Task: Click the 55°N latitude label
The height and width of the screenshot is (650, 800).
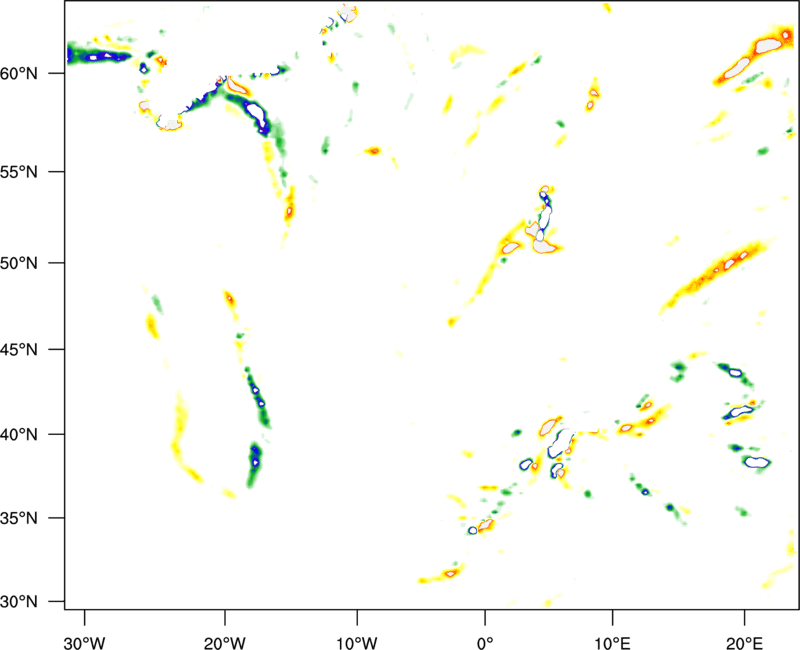Action: coord(19,172)
